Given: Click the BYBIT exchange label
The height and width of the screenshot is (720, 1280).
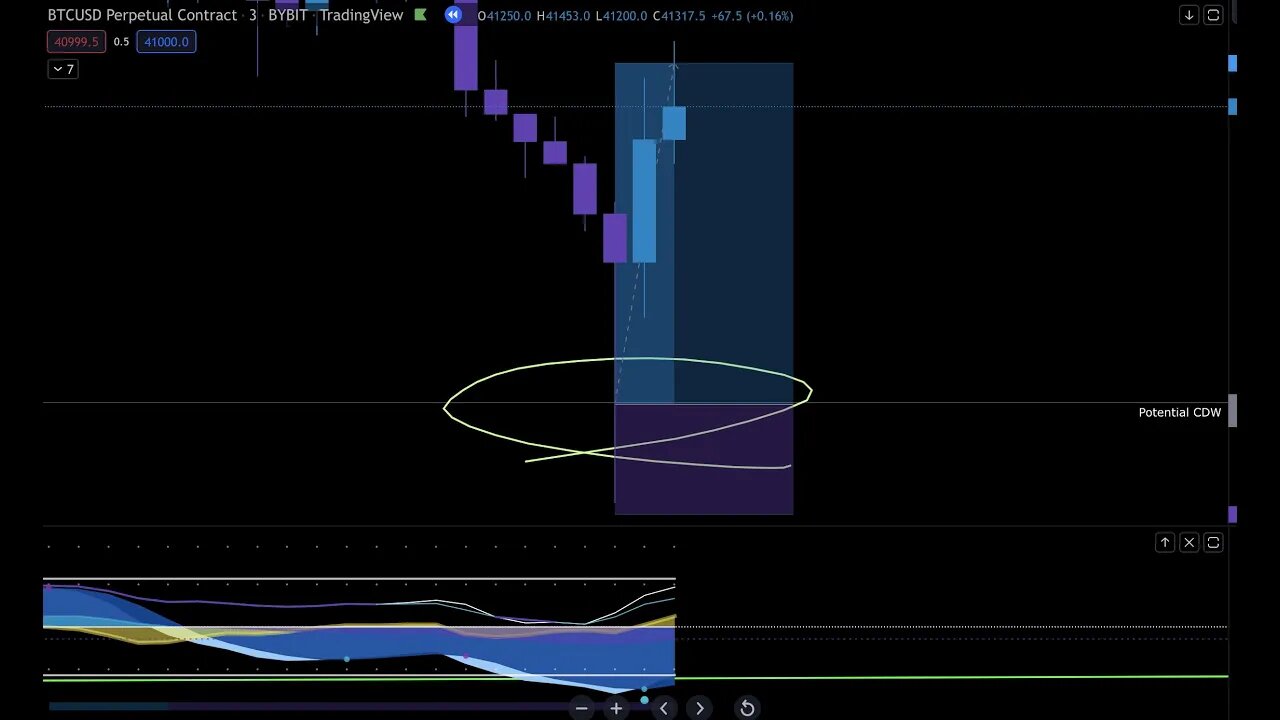Looking at the screenshot, I should point(288,15).
